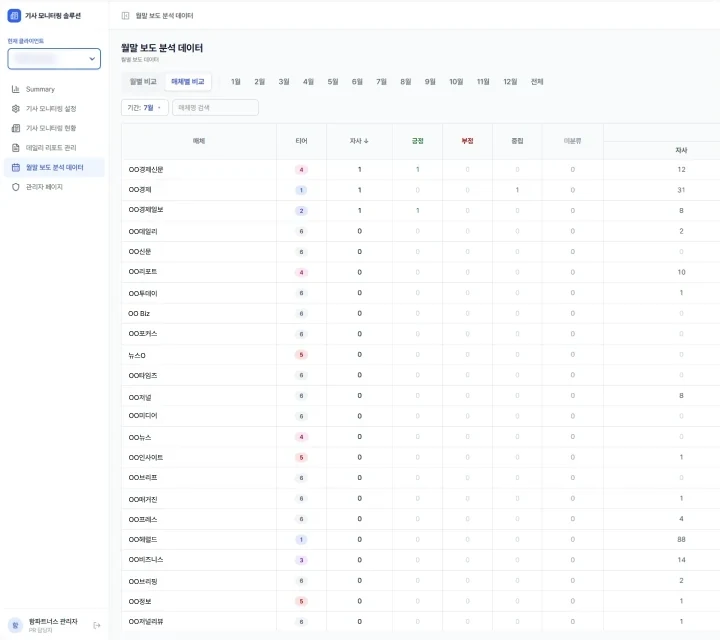Select the 2월 month tab
Viewport: 720px width, 640px height.
(x=259, y=82)
